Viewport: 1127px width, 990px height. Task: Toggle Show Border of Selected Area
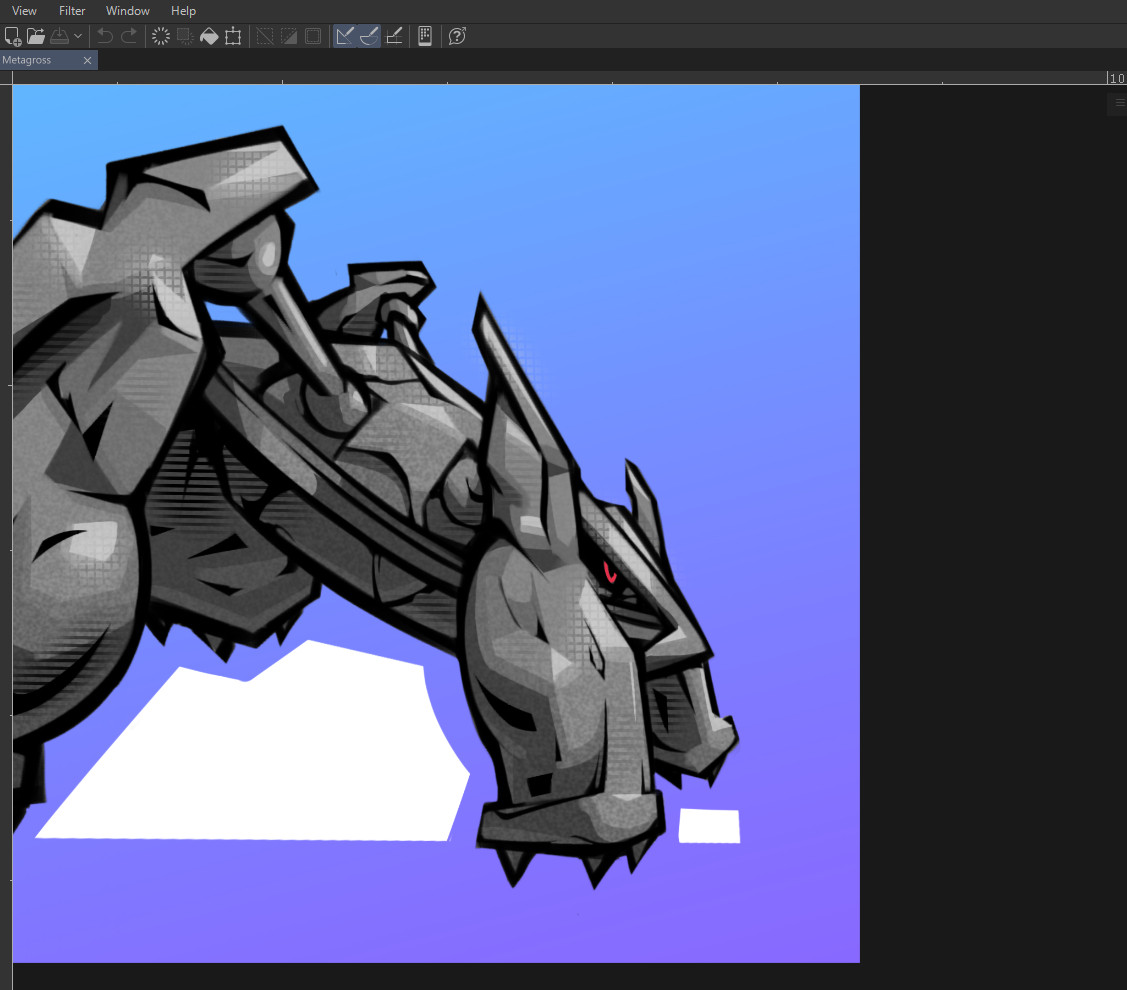(x=313, y=36)
